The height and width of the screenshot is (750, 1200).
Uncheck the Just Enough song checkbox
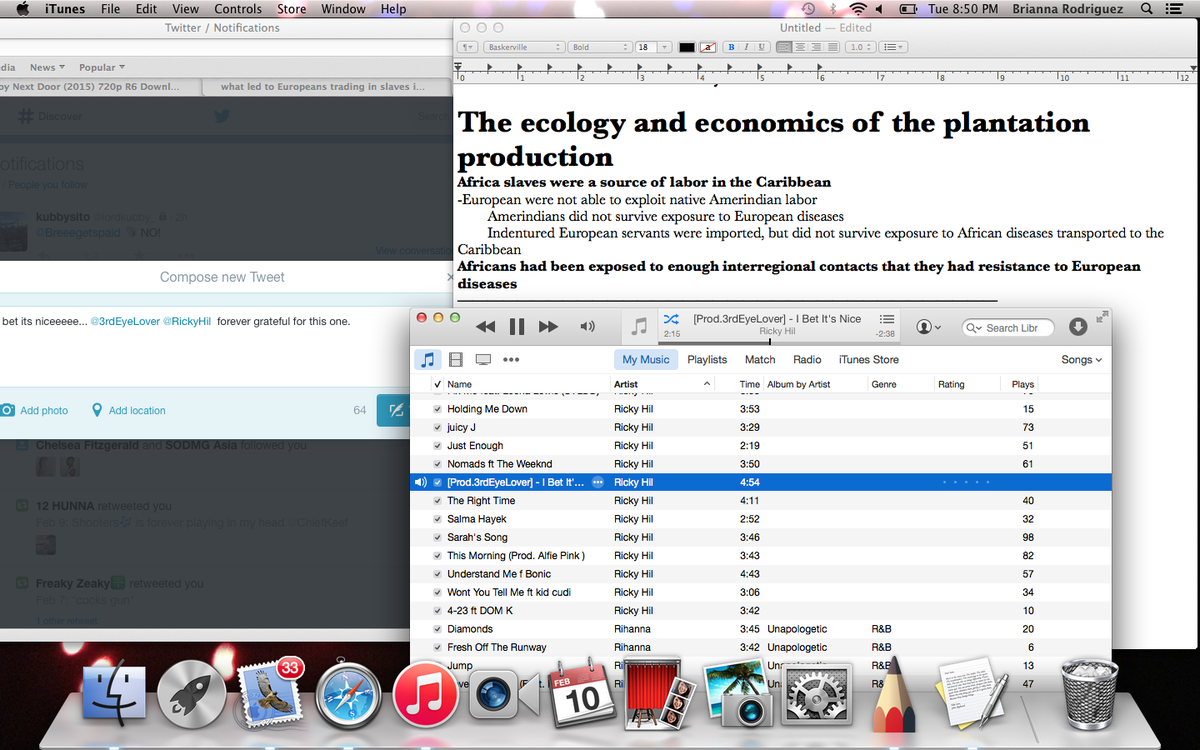437,446
